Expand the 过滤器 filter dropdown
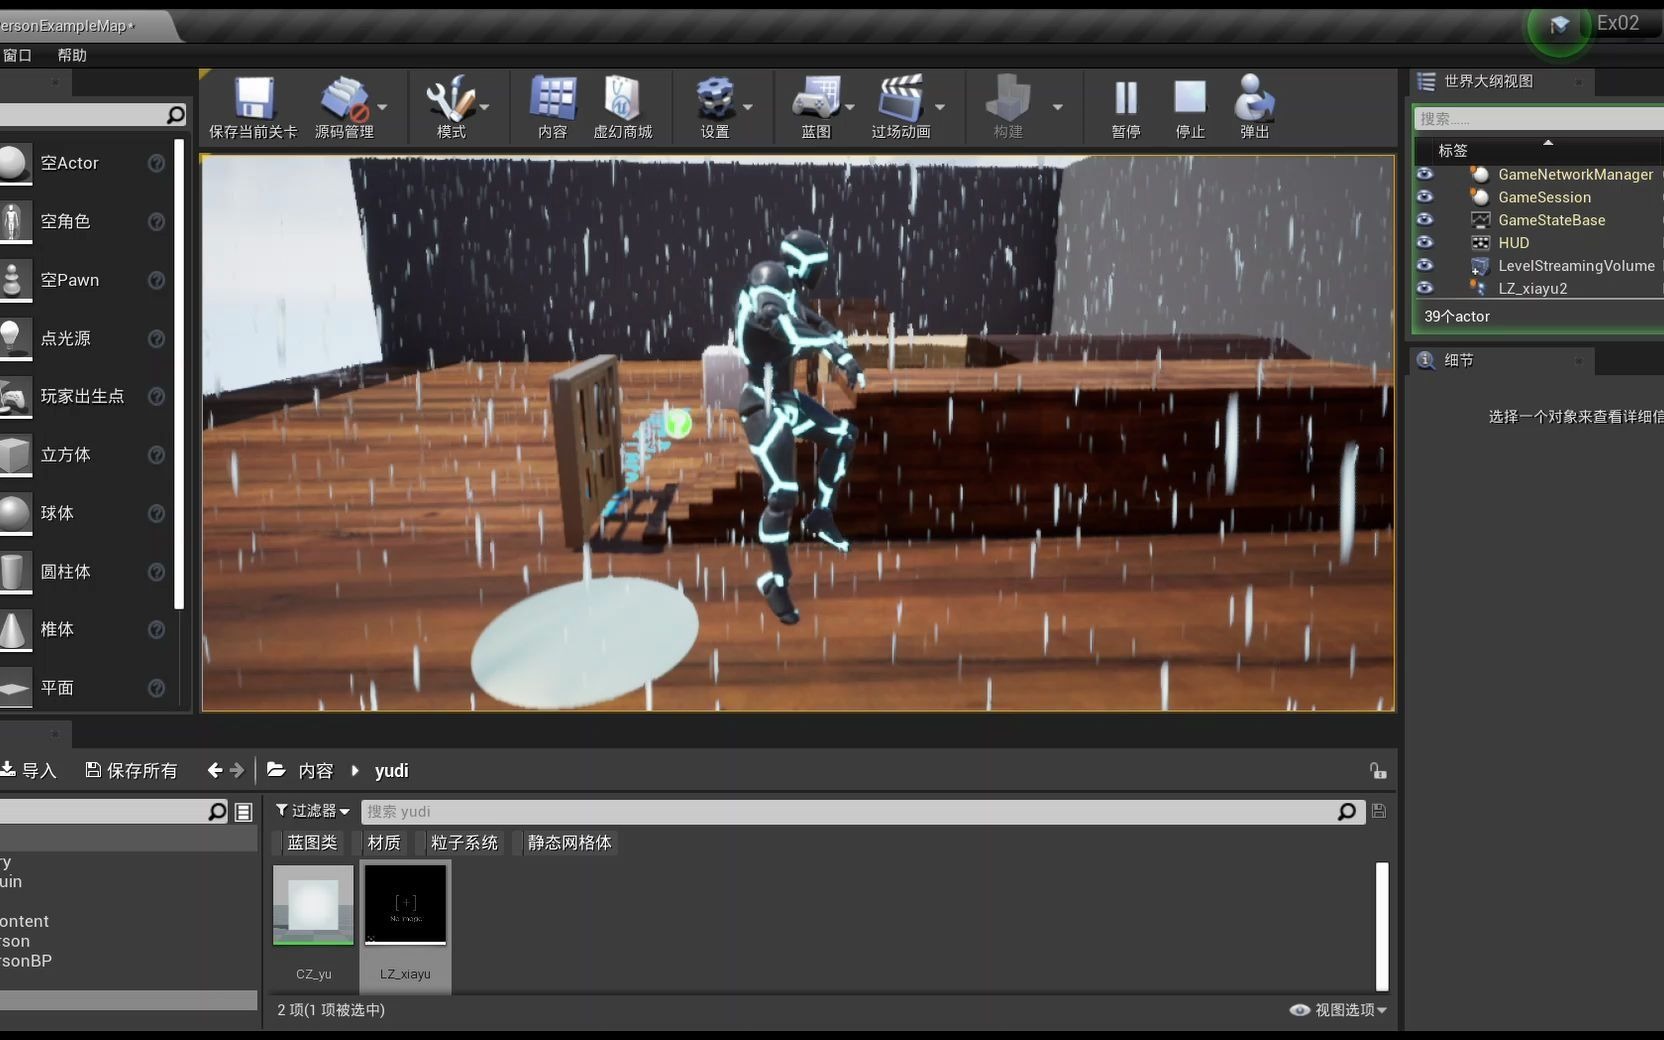 pos(311,811)
